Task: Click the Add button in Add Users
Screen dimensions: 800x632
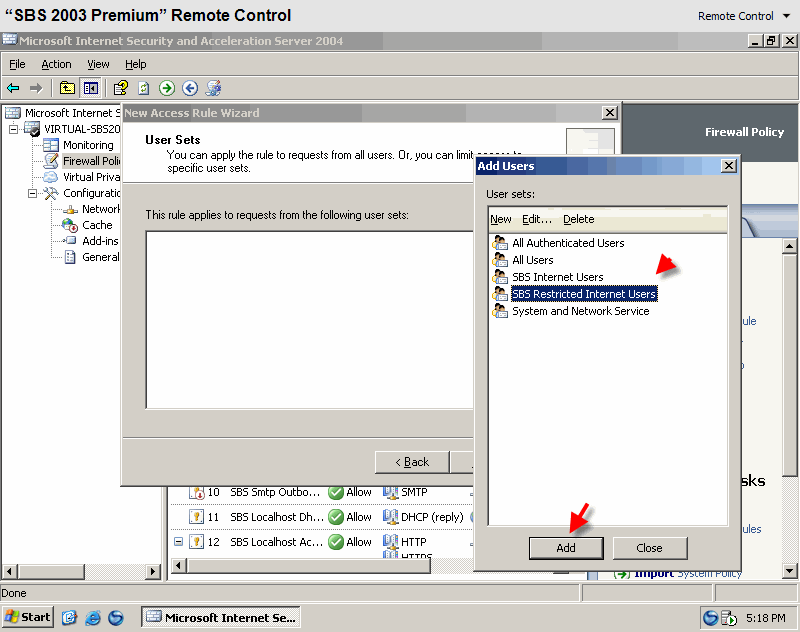Action: tap(566, 548)
